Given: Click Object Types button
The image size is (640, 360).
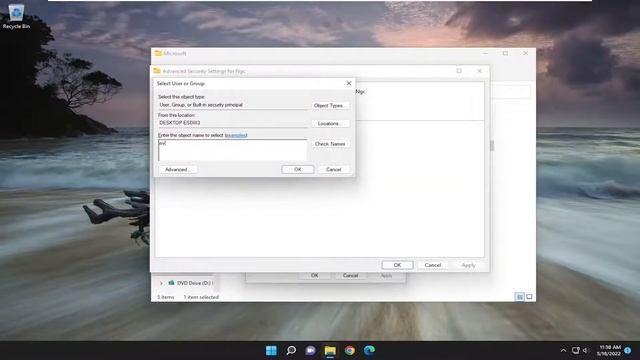Looking at the screenshot, I should click(x=330, y=105).
